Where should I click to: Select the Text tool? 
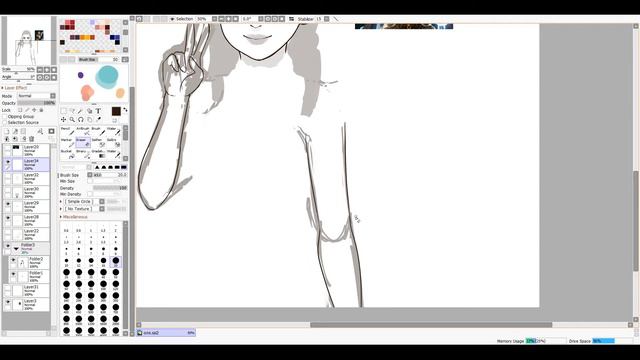[x=98, y=111]
